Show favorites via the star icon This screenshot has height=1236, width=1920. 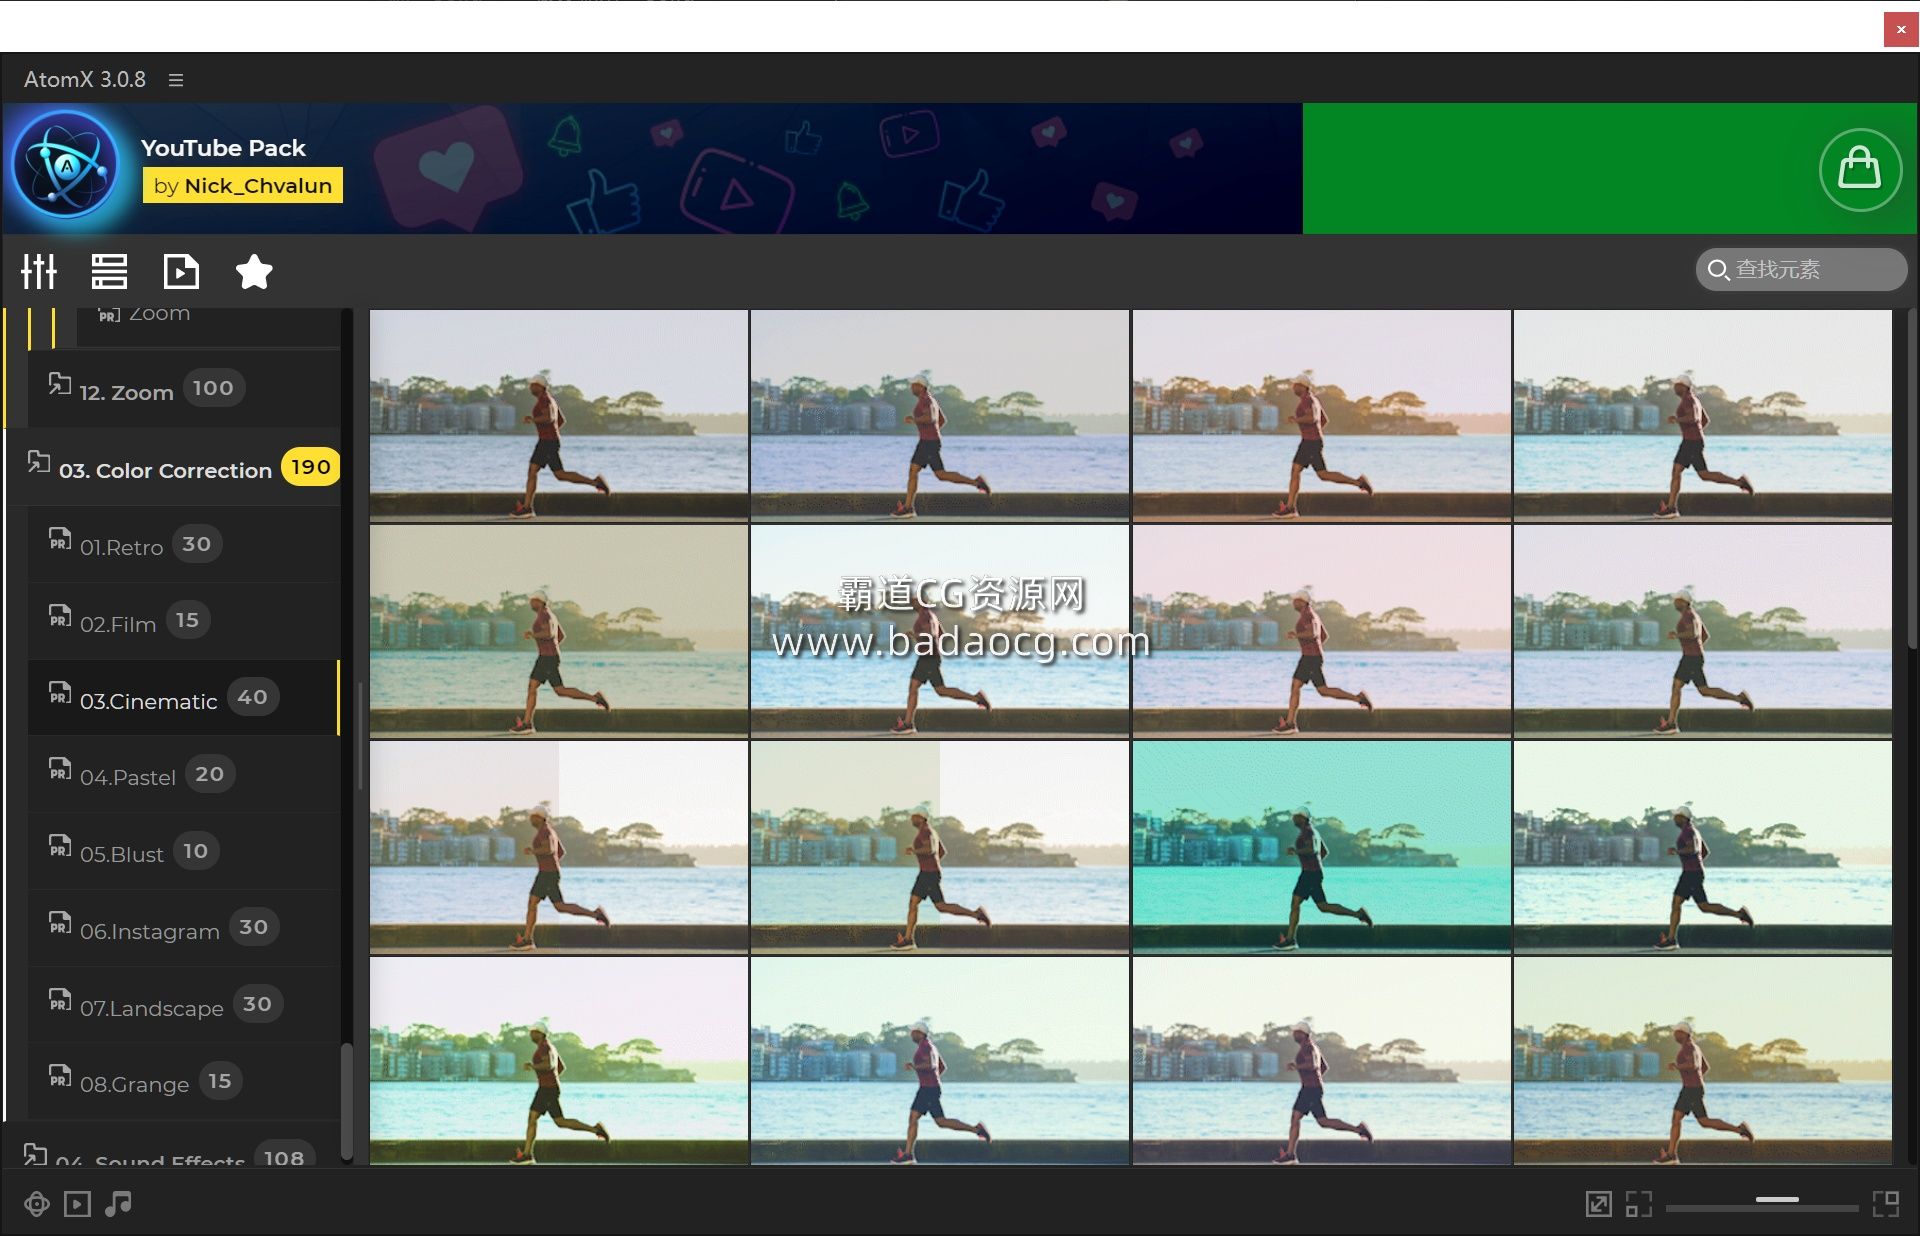pyautogui.click(x=254, y=271)
